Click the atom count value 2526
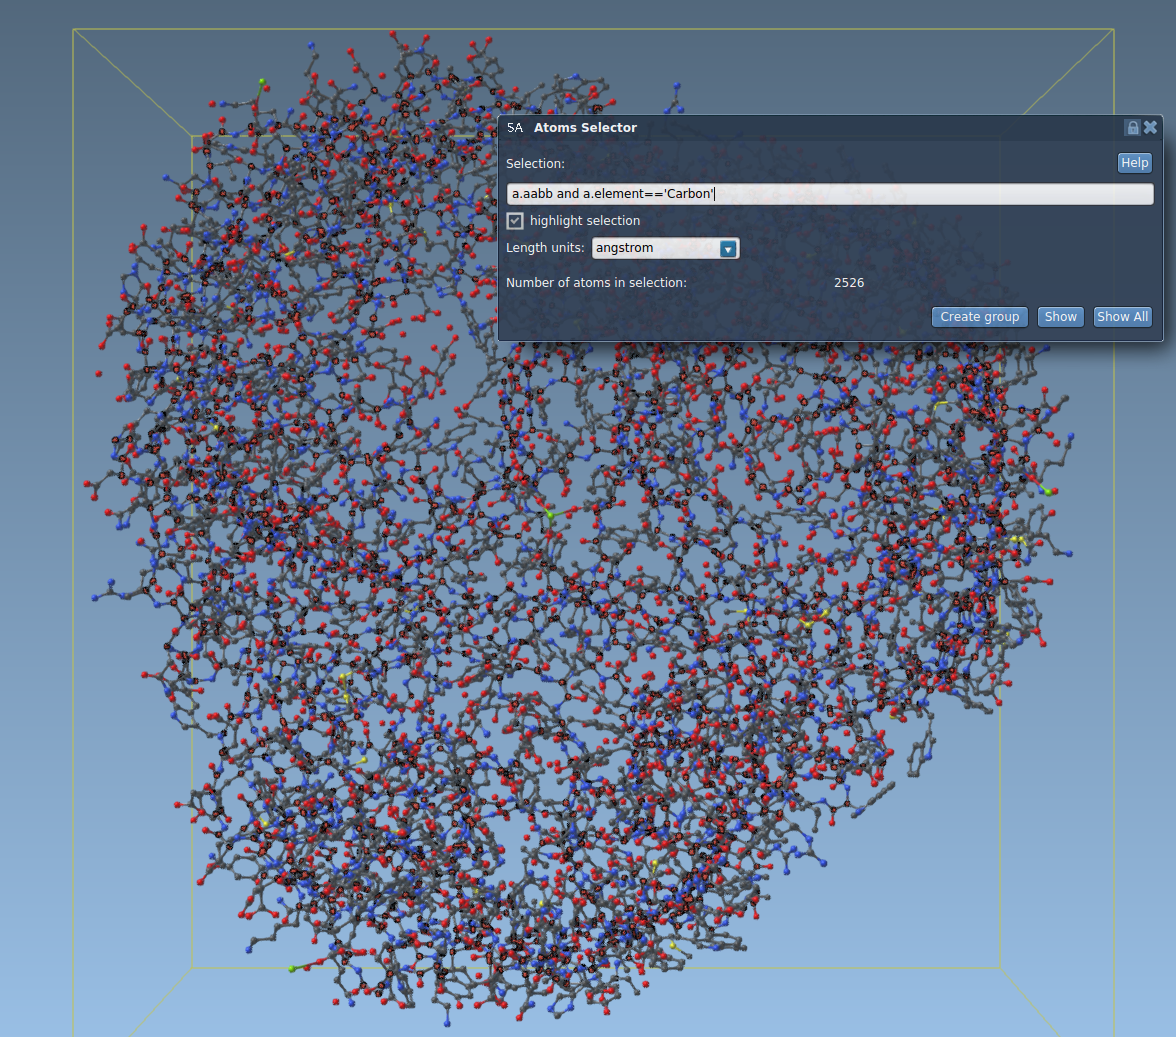 tap(849, 283)
